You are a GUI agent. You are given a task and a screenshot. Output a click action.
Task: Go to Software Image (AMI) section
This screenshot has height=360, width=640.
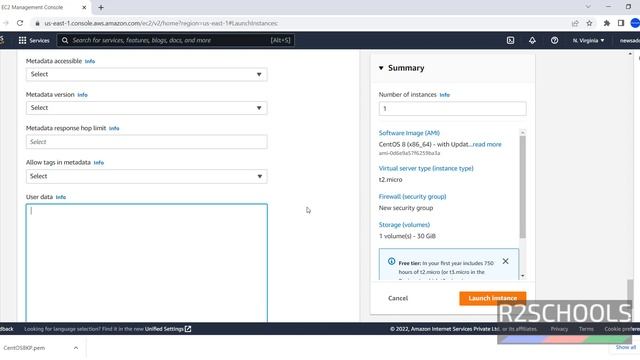coord(409,133)
